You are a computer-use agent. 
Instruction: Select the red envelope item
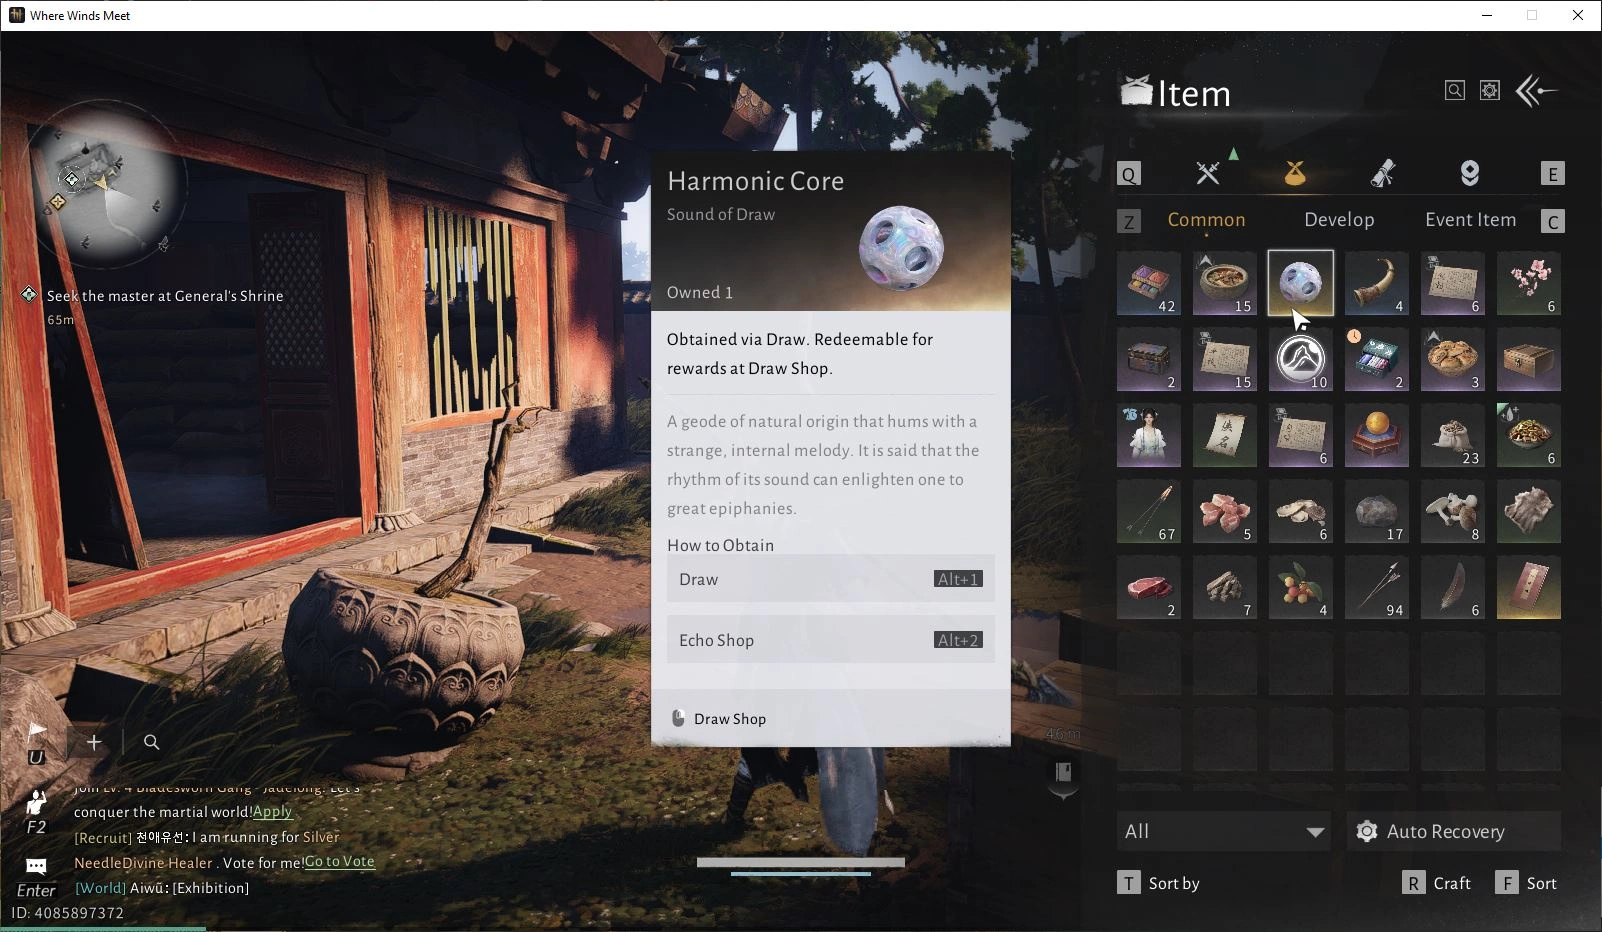(1529, 587)
